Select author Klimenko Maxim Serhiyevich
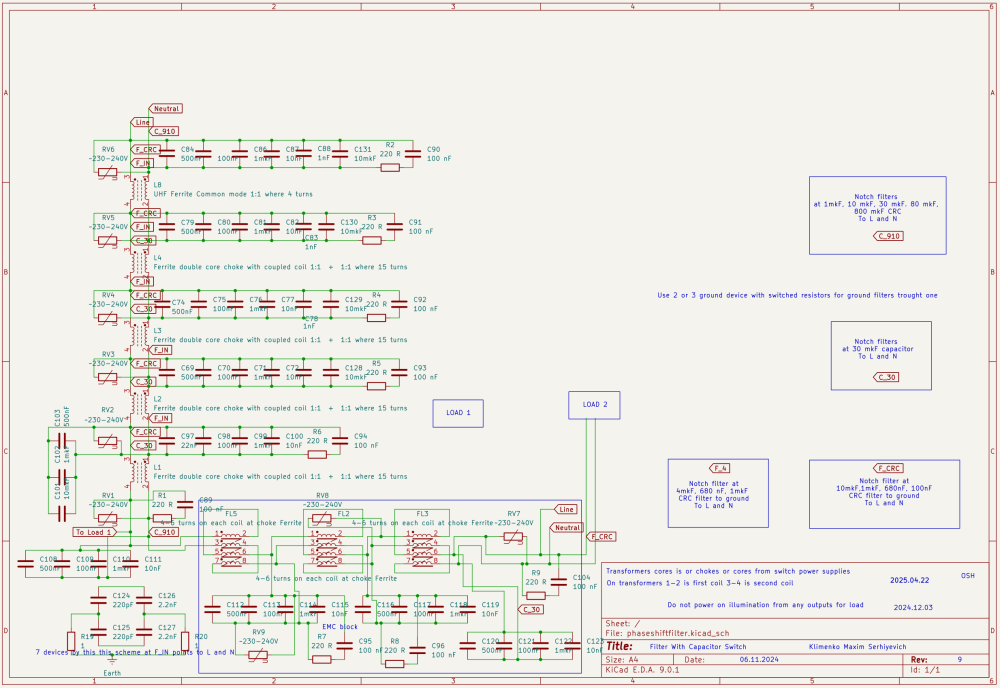 [857, 647]
